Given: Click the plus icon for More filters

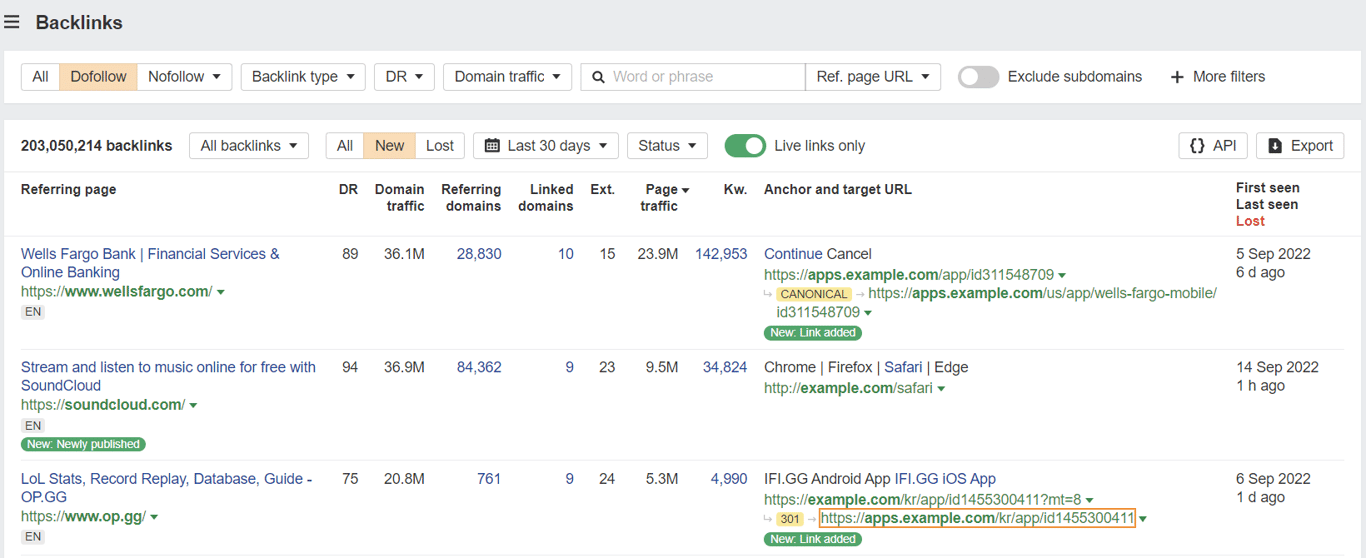Looking at the screenshot, I should (1177, 77).
